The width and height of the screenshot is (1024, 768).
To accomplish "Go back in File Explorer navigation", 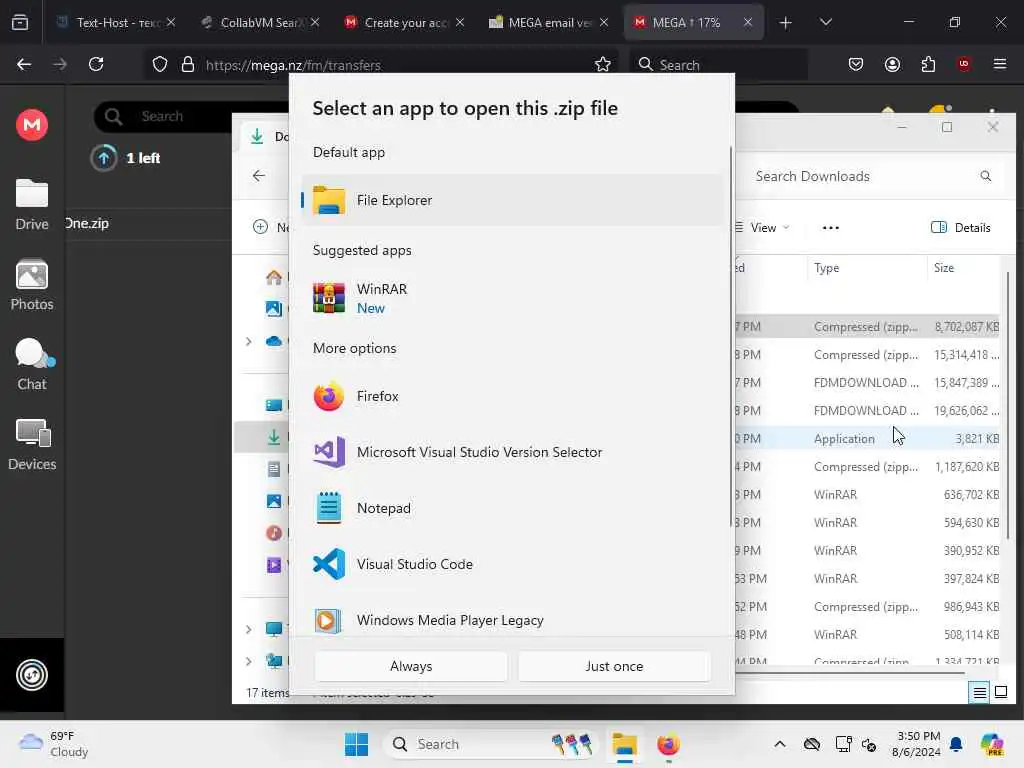I will coord(259,176).
